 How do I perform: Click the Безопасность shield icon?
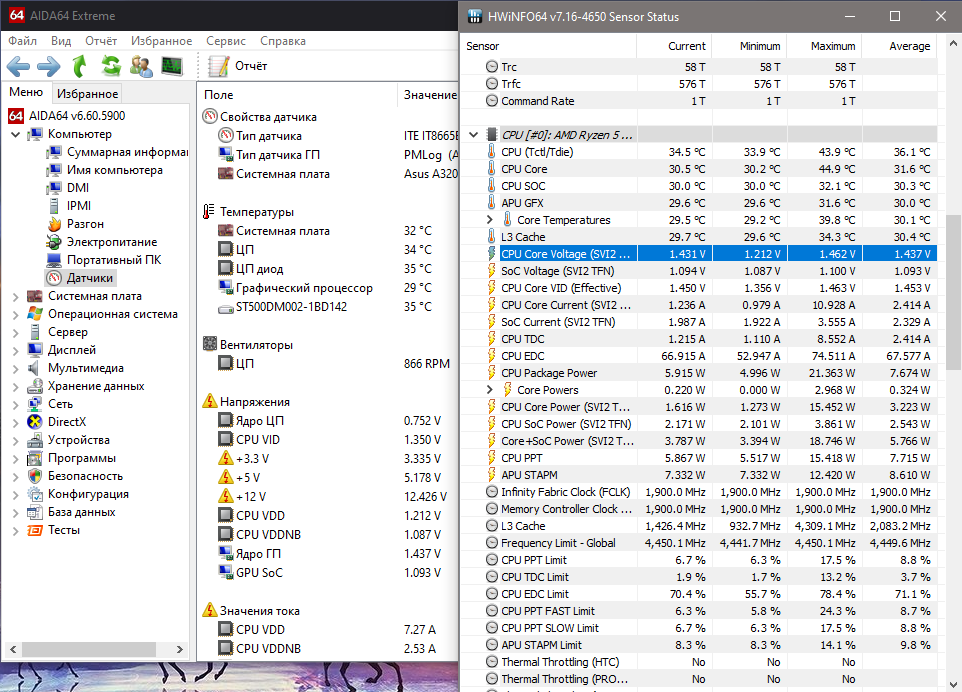[35, 476]
